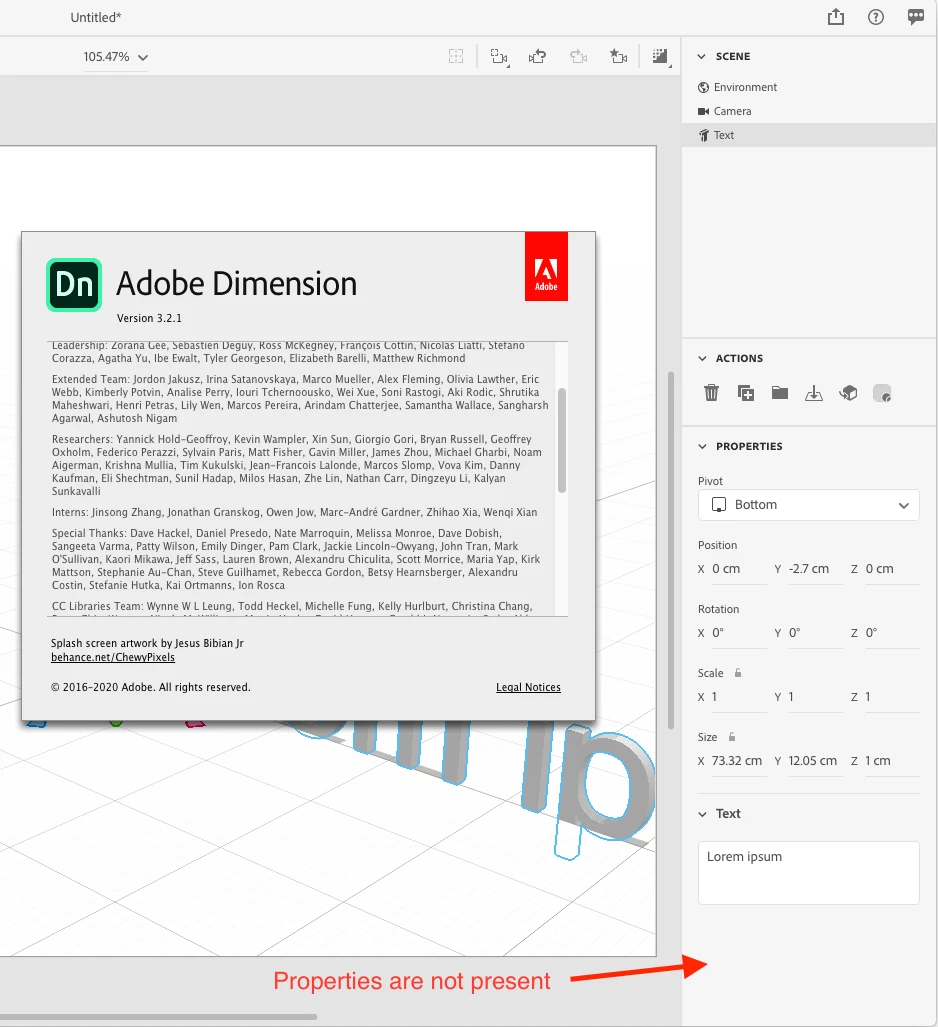Open the Legal Notices link
The height and width of the screenshot is (1027, 938).
click(528, 687)
